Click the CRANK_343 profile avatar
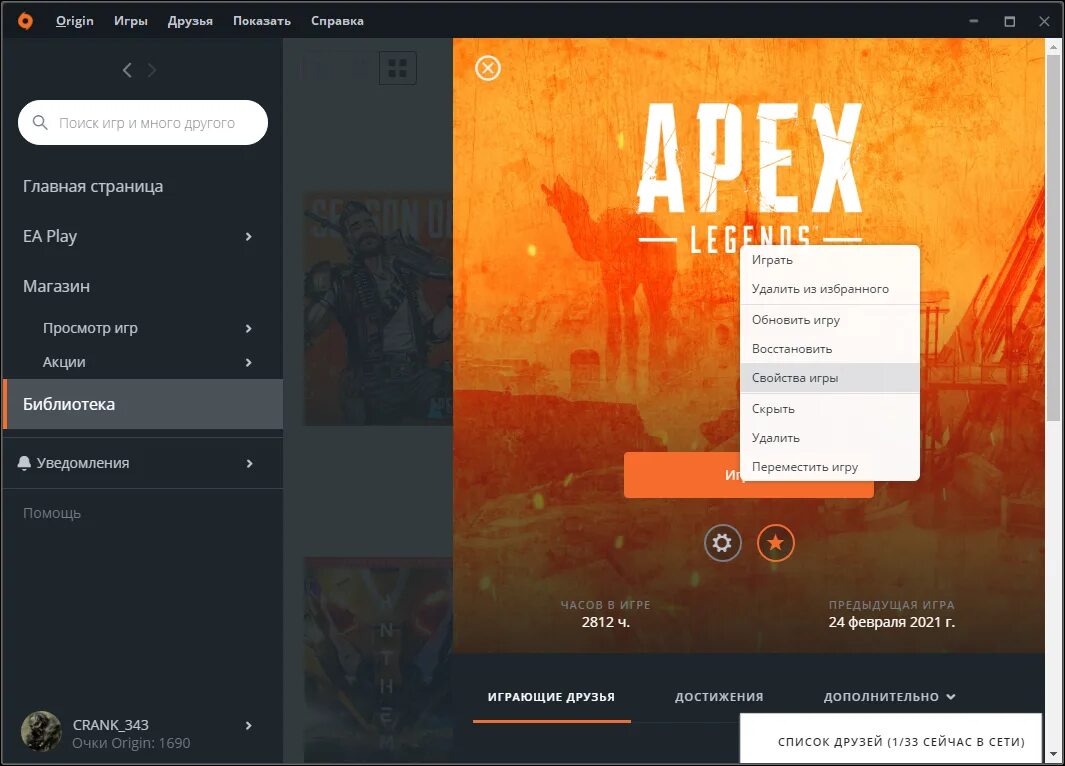The height and width of the screenshot is (766, 1065). click(x=41, y=731)
